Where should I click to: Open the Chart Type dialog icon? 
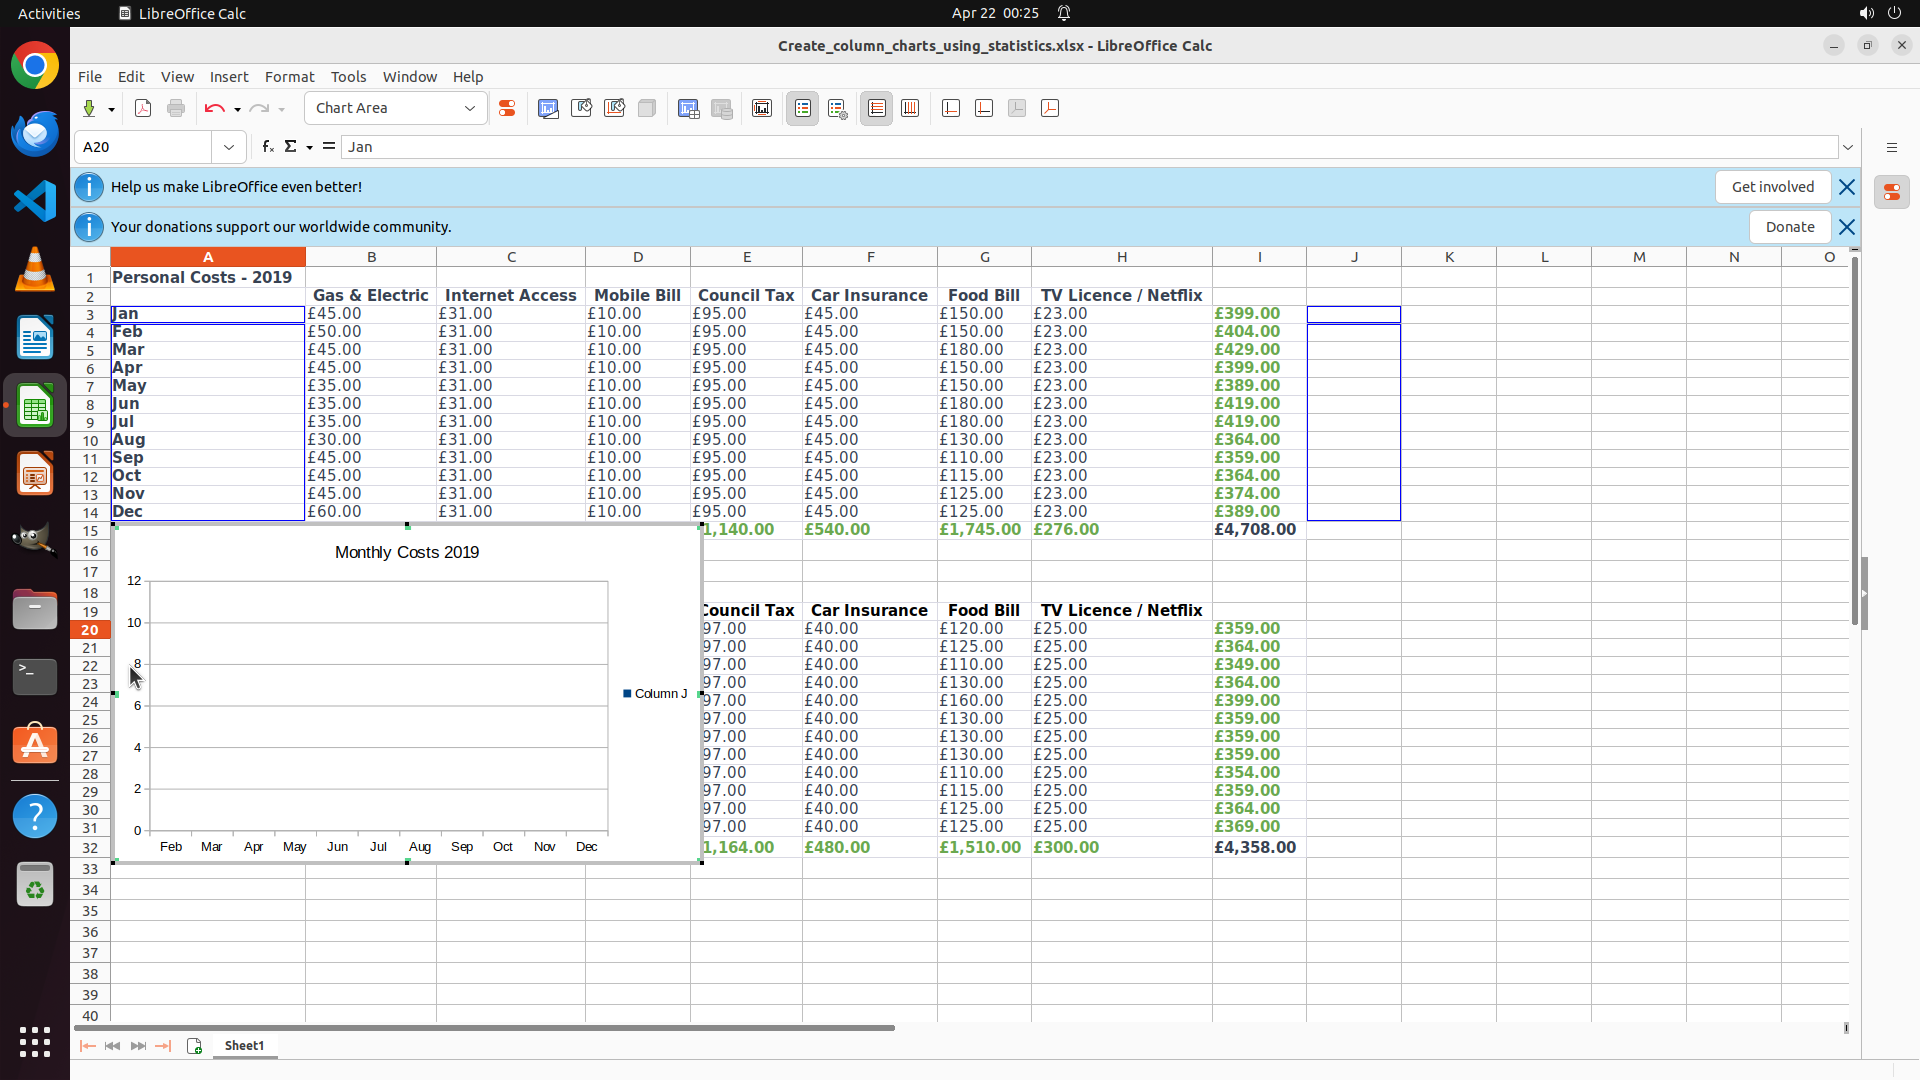(548, 108)
